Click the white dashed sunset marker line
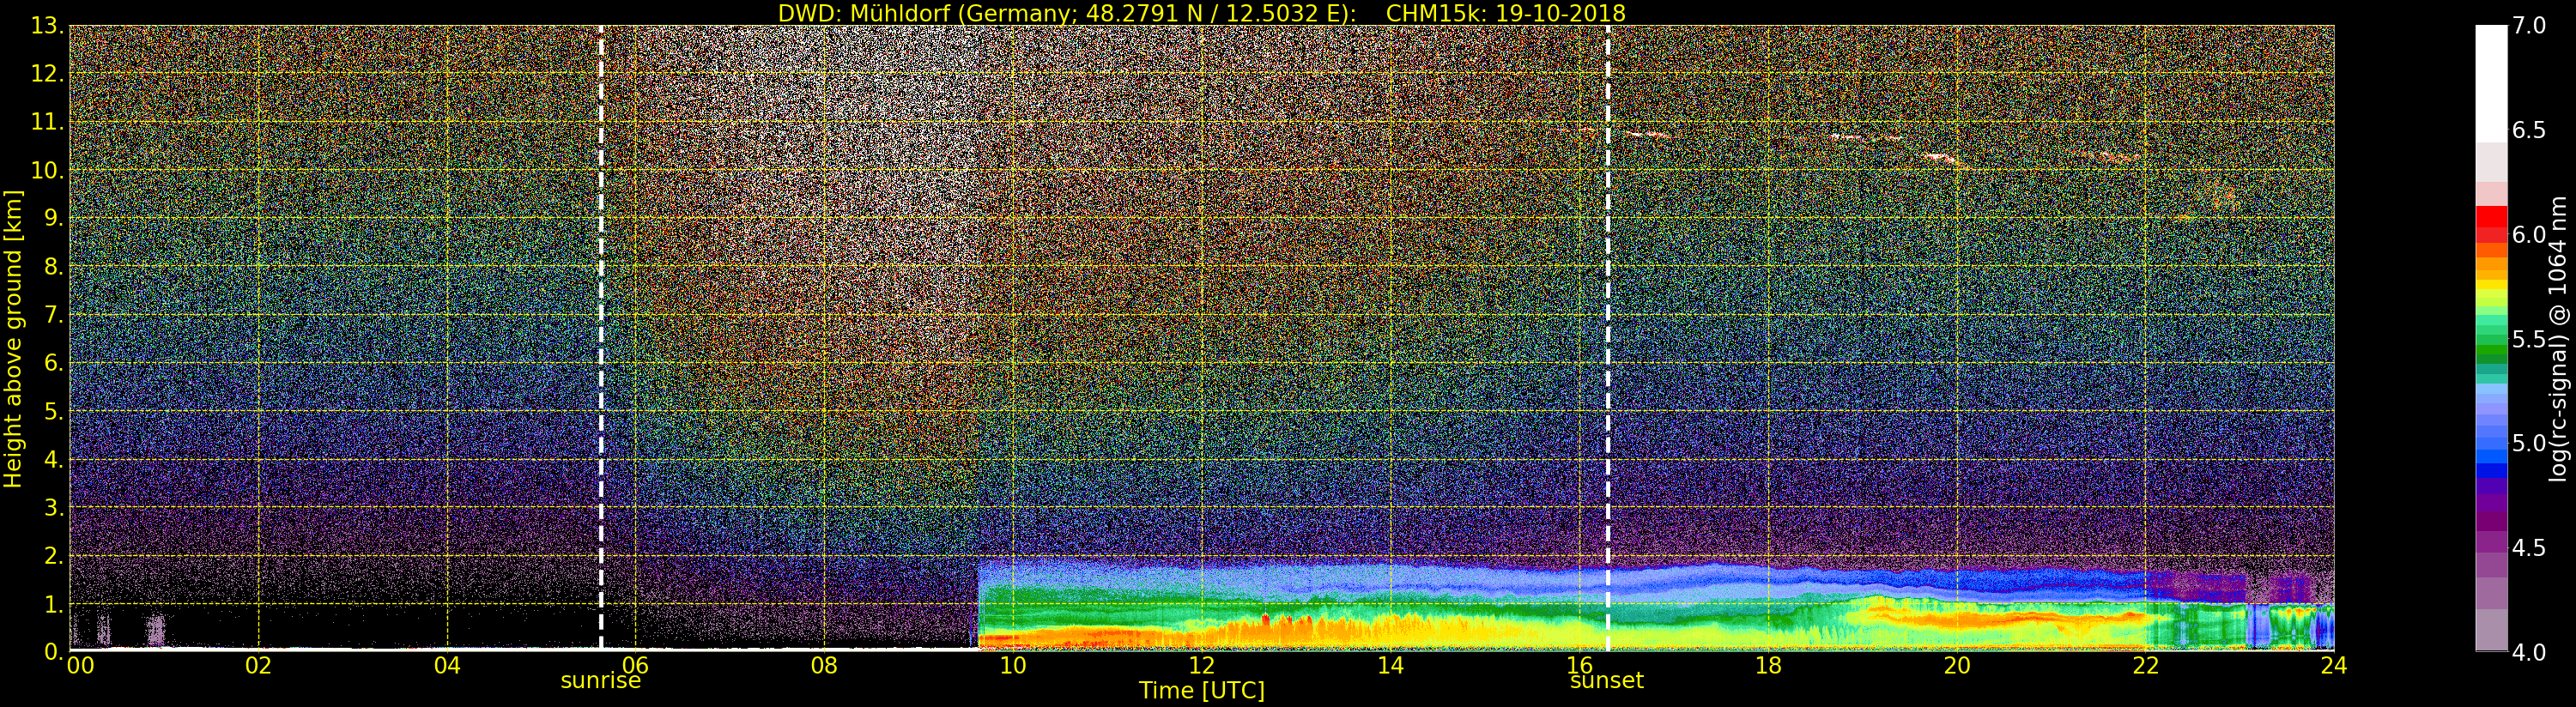 click(x=1608, y=338)
